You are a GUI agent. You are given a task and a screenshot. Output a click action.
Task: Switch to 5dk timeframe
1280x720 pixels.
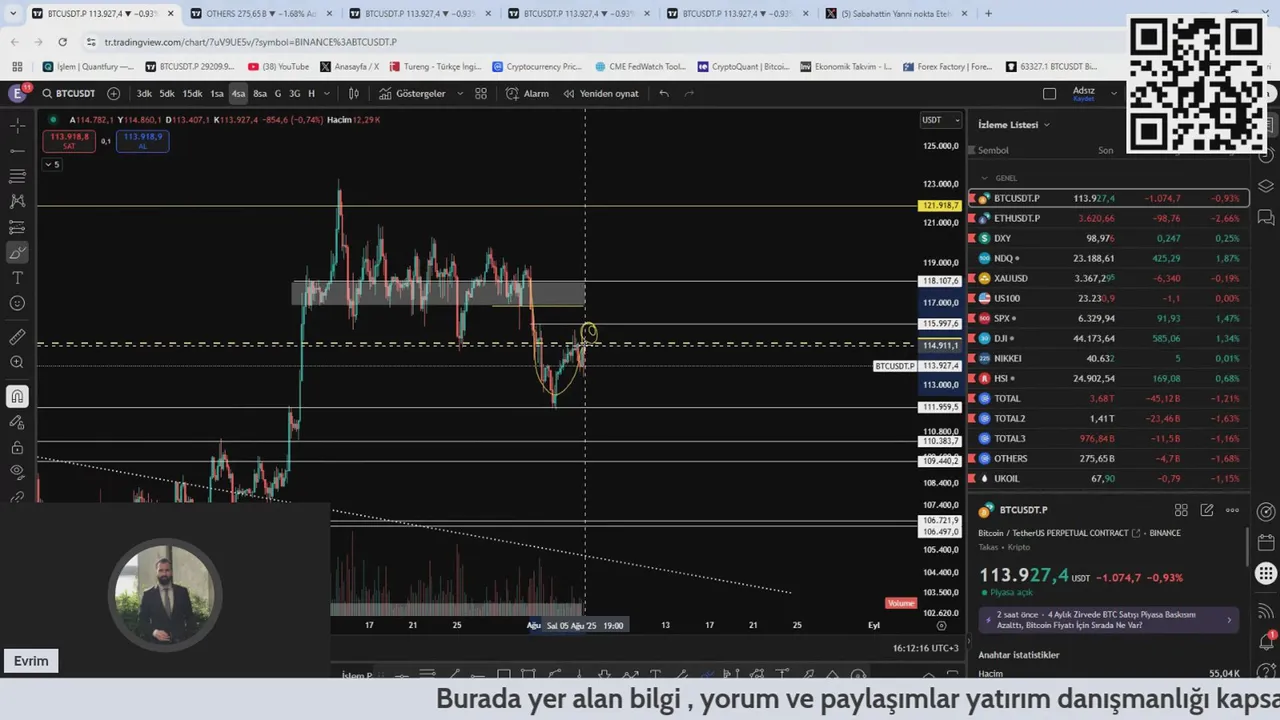coord(166,93)
